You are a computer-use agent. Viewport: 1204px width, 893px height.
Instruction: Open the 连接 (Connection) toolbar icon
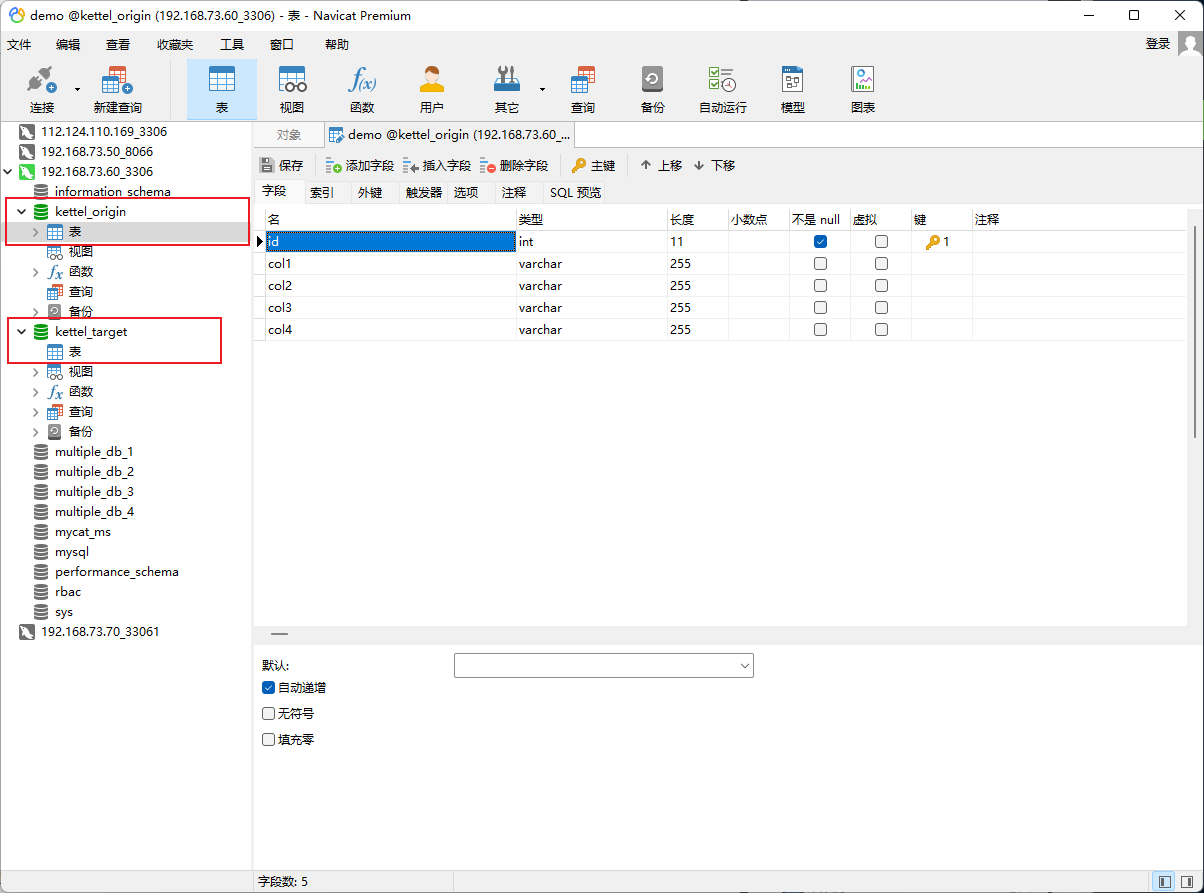(42, 89)
